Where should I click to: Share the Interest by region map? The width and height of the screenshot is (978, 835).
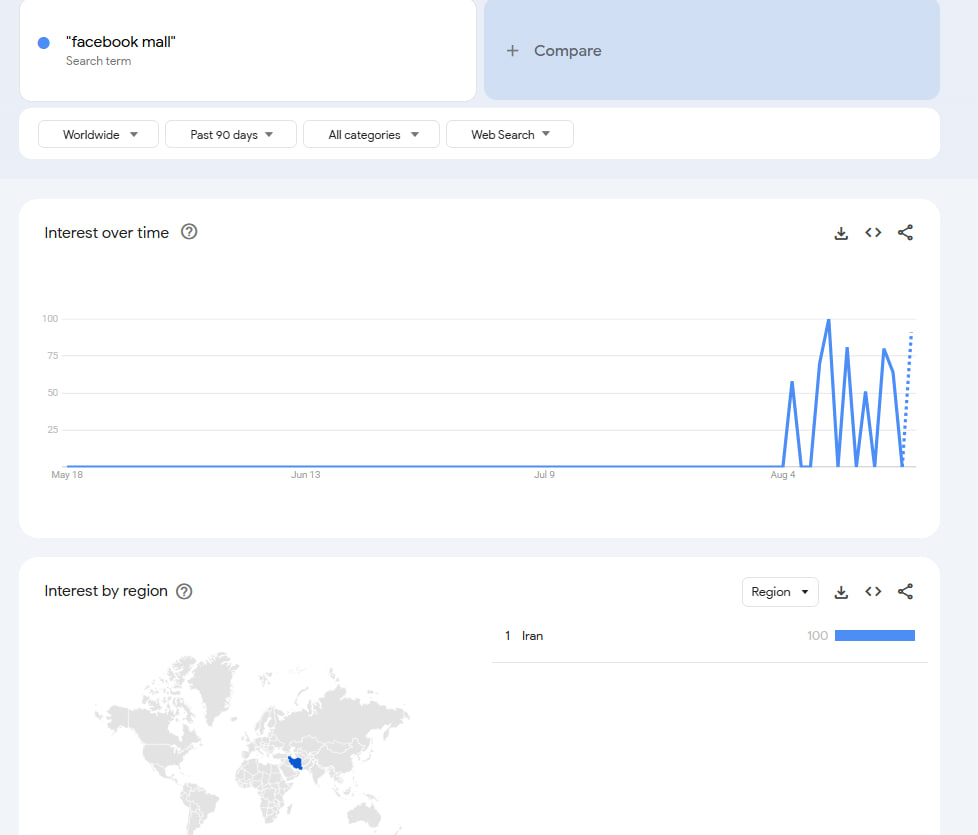[905, 591]
